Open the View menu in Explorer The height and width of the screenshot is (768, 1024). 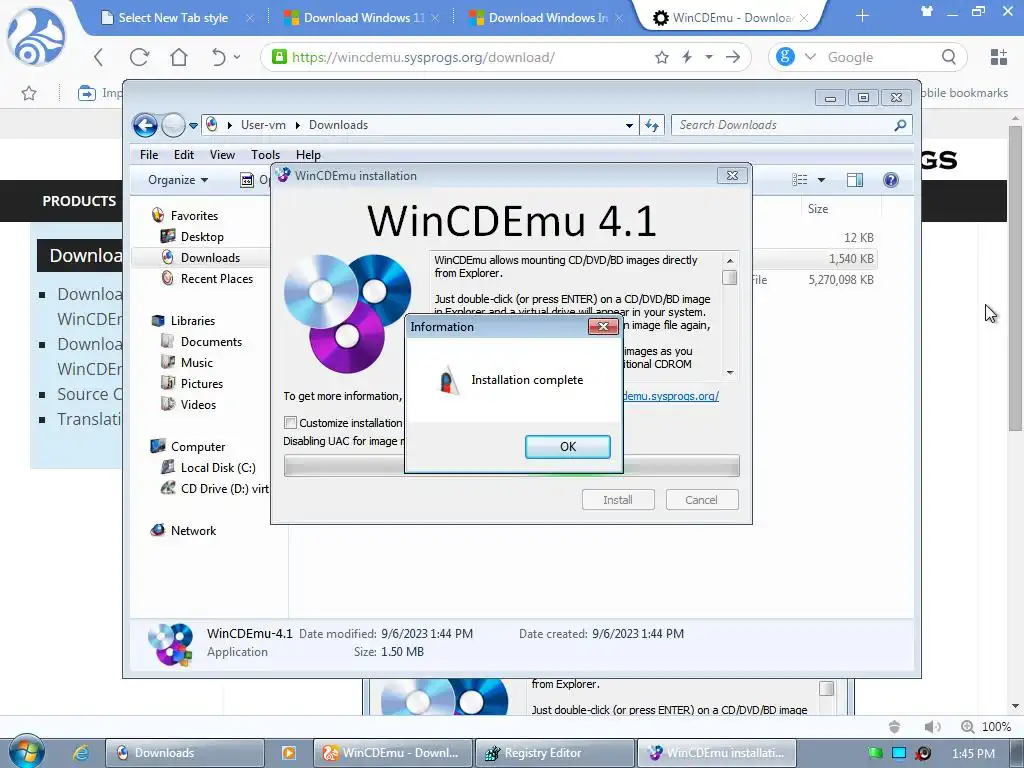[222, 155]
